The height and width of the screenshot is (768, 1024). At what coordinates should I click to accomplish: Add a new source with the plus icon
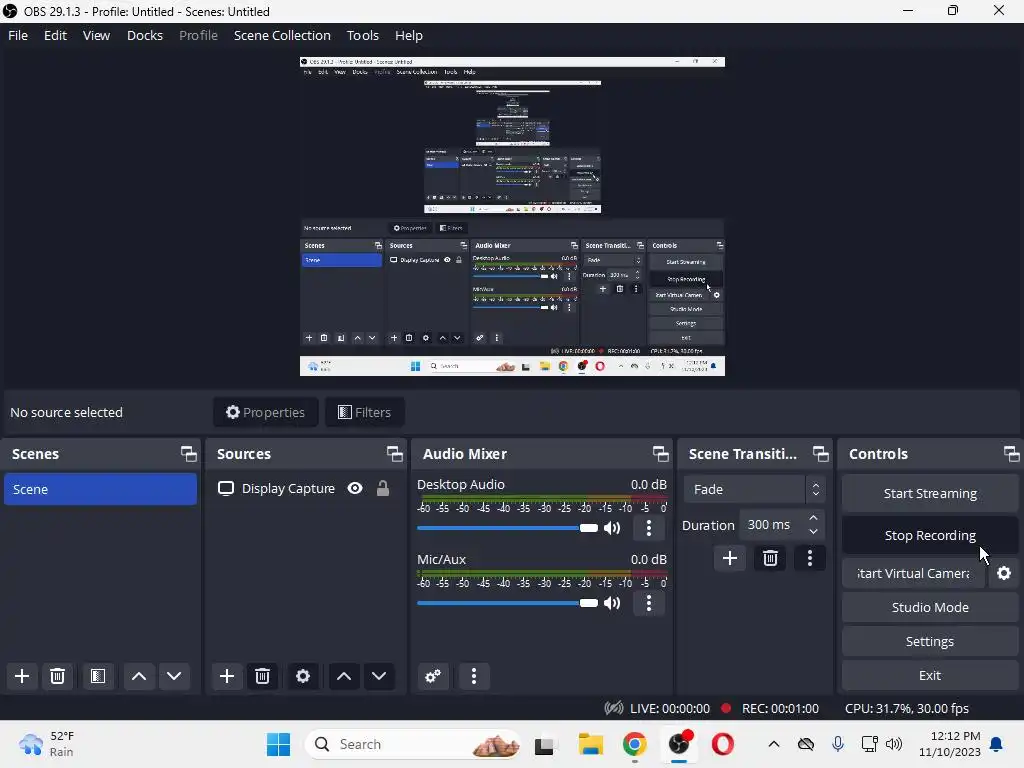pos(227,676)
